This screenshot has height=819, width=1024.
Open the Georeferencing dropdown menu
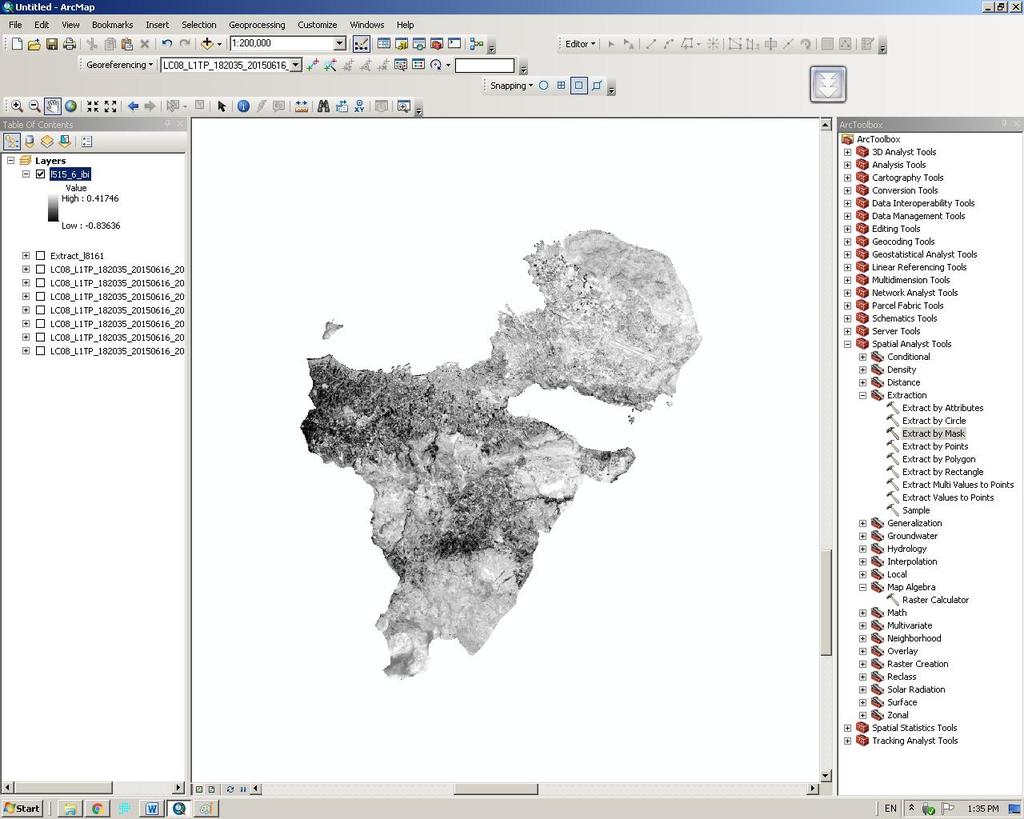click(120, 65)
